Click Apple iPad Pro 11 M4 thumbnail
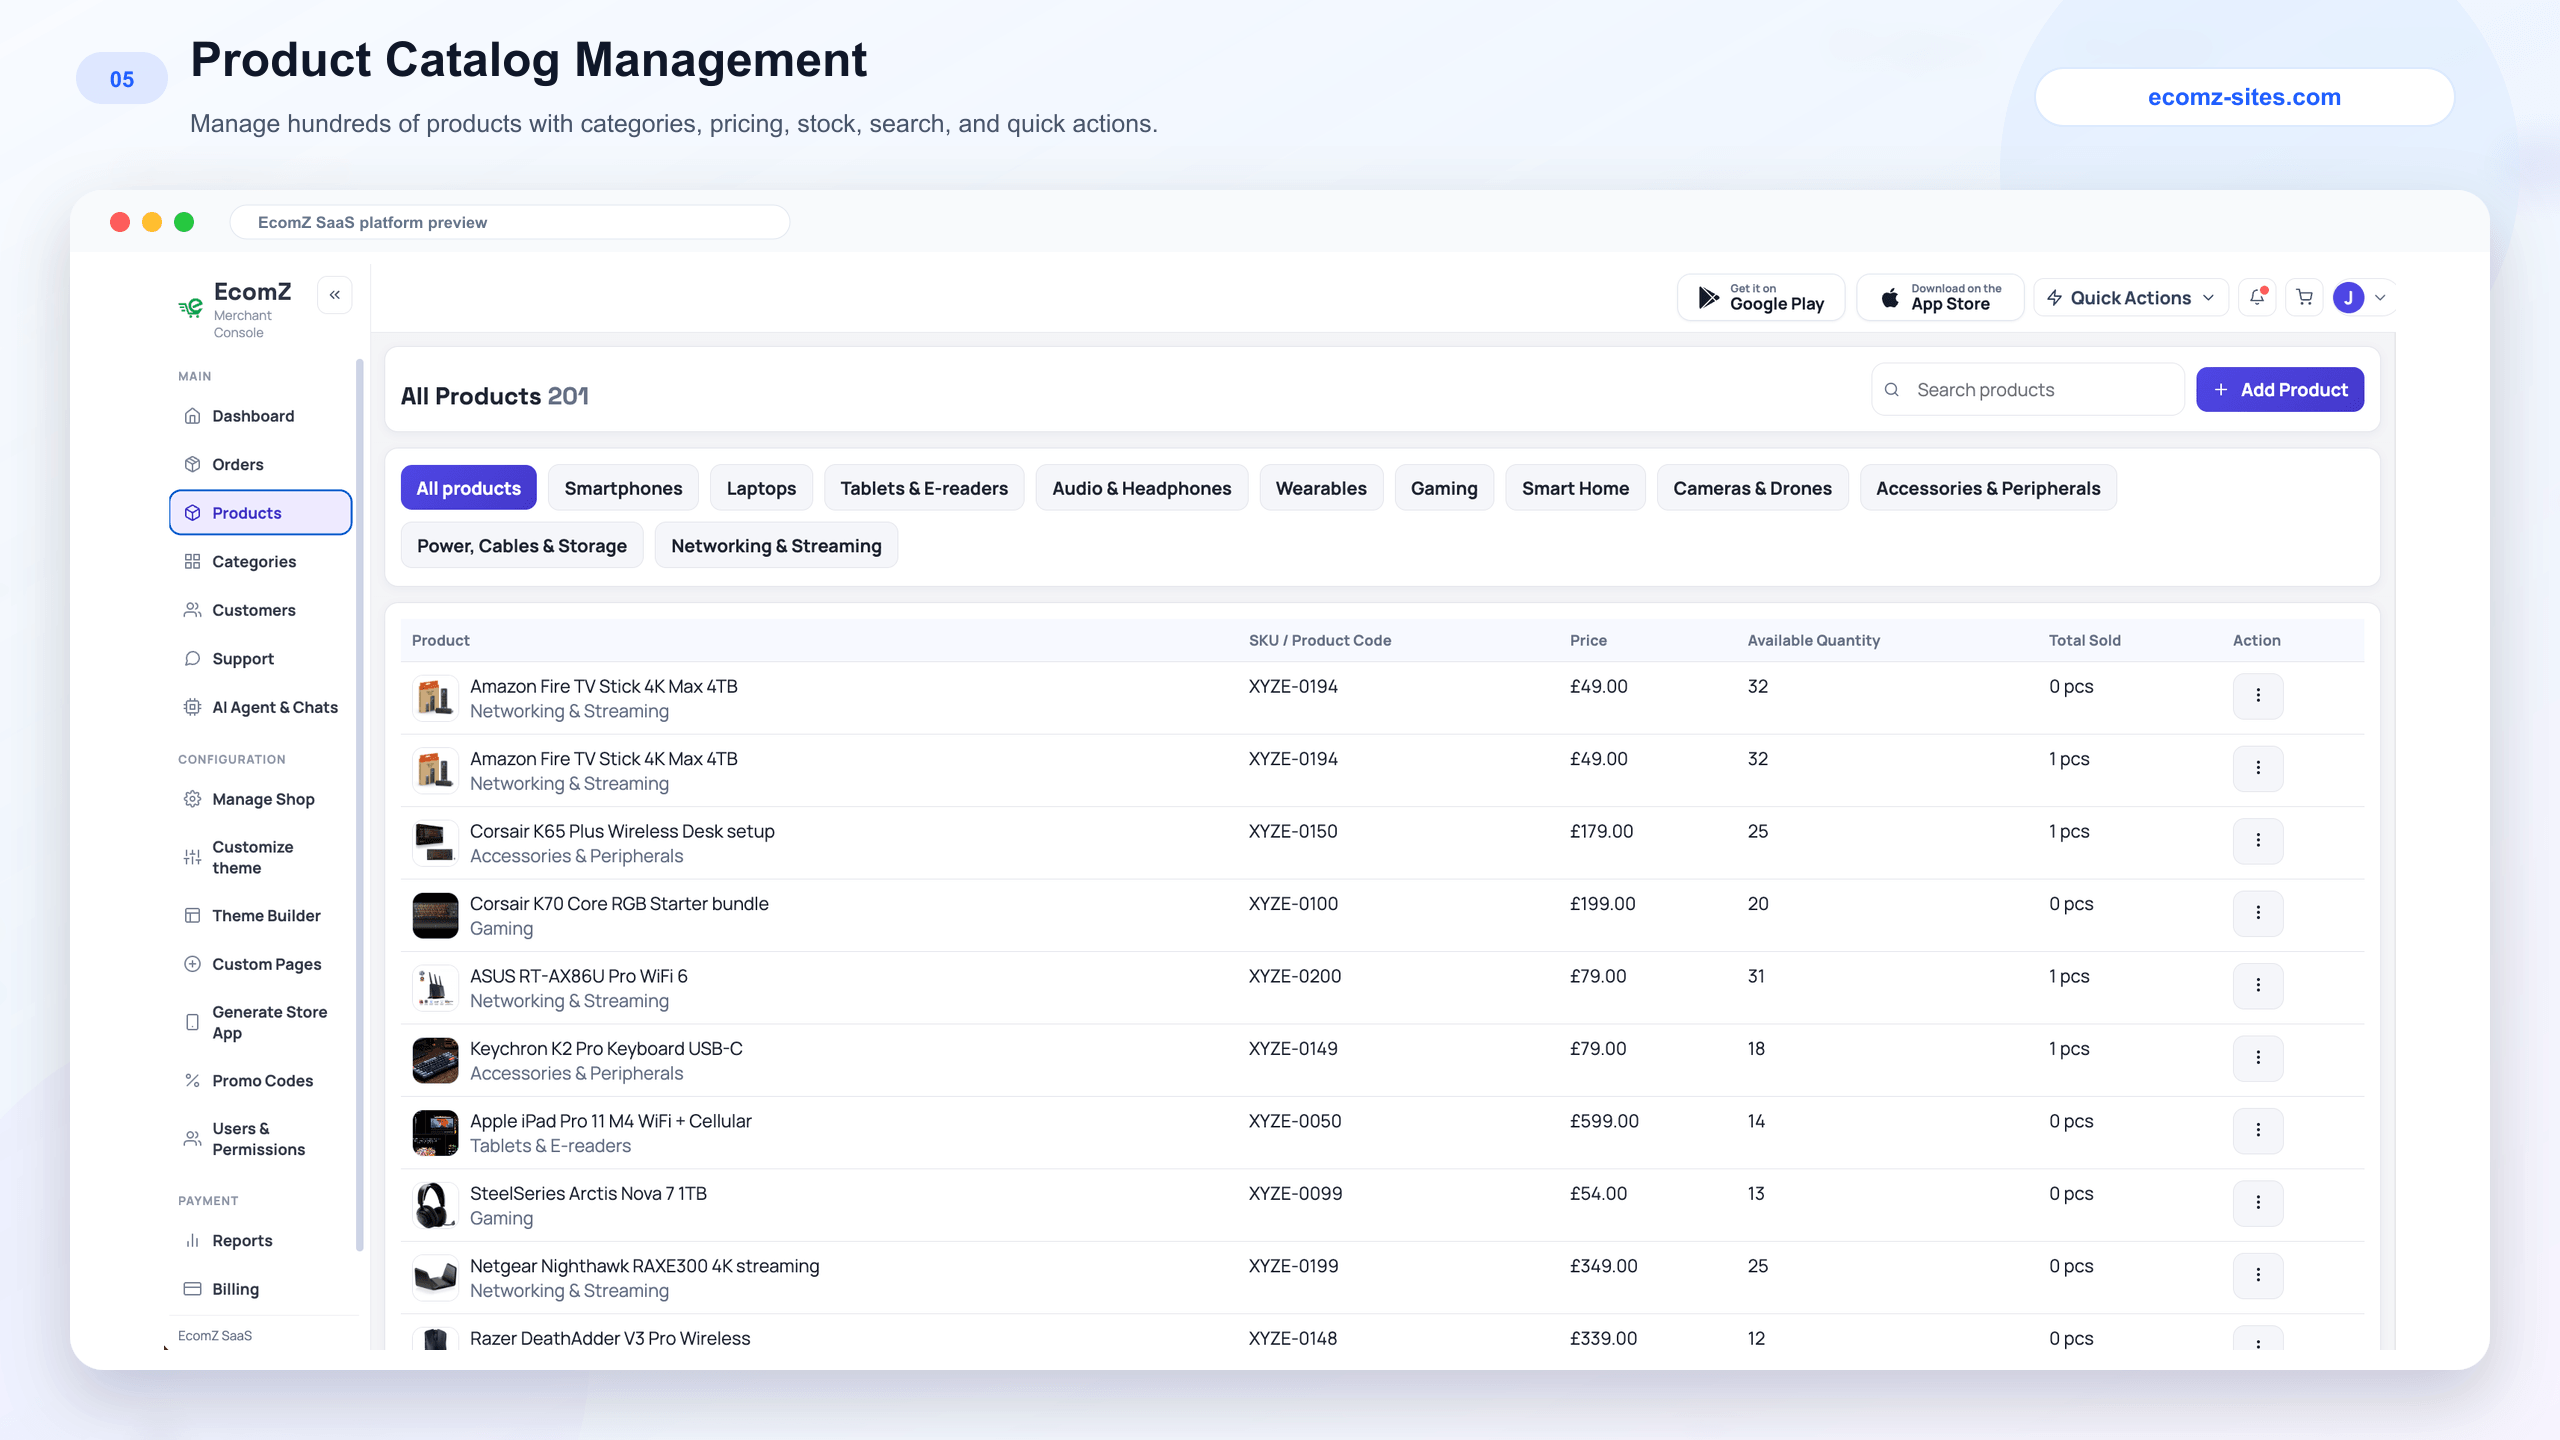 [x=435, y=1133]
